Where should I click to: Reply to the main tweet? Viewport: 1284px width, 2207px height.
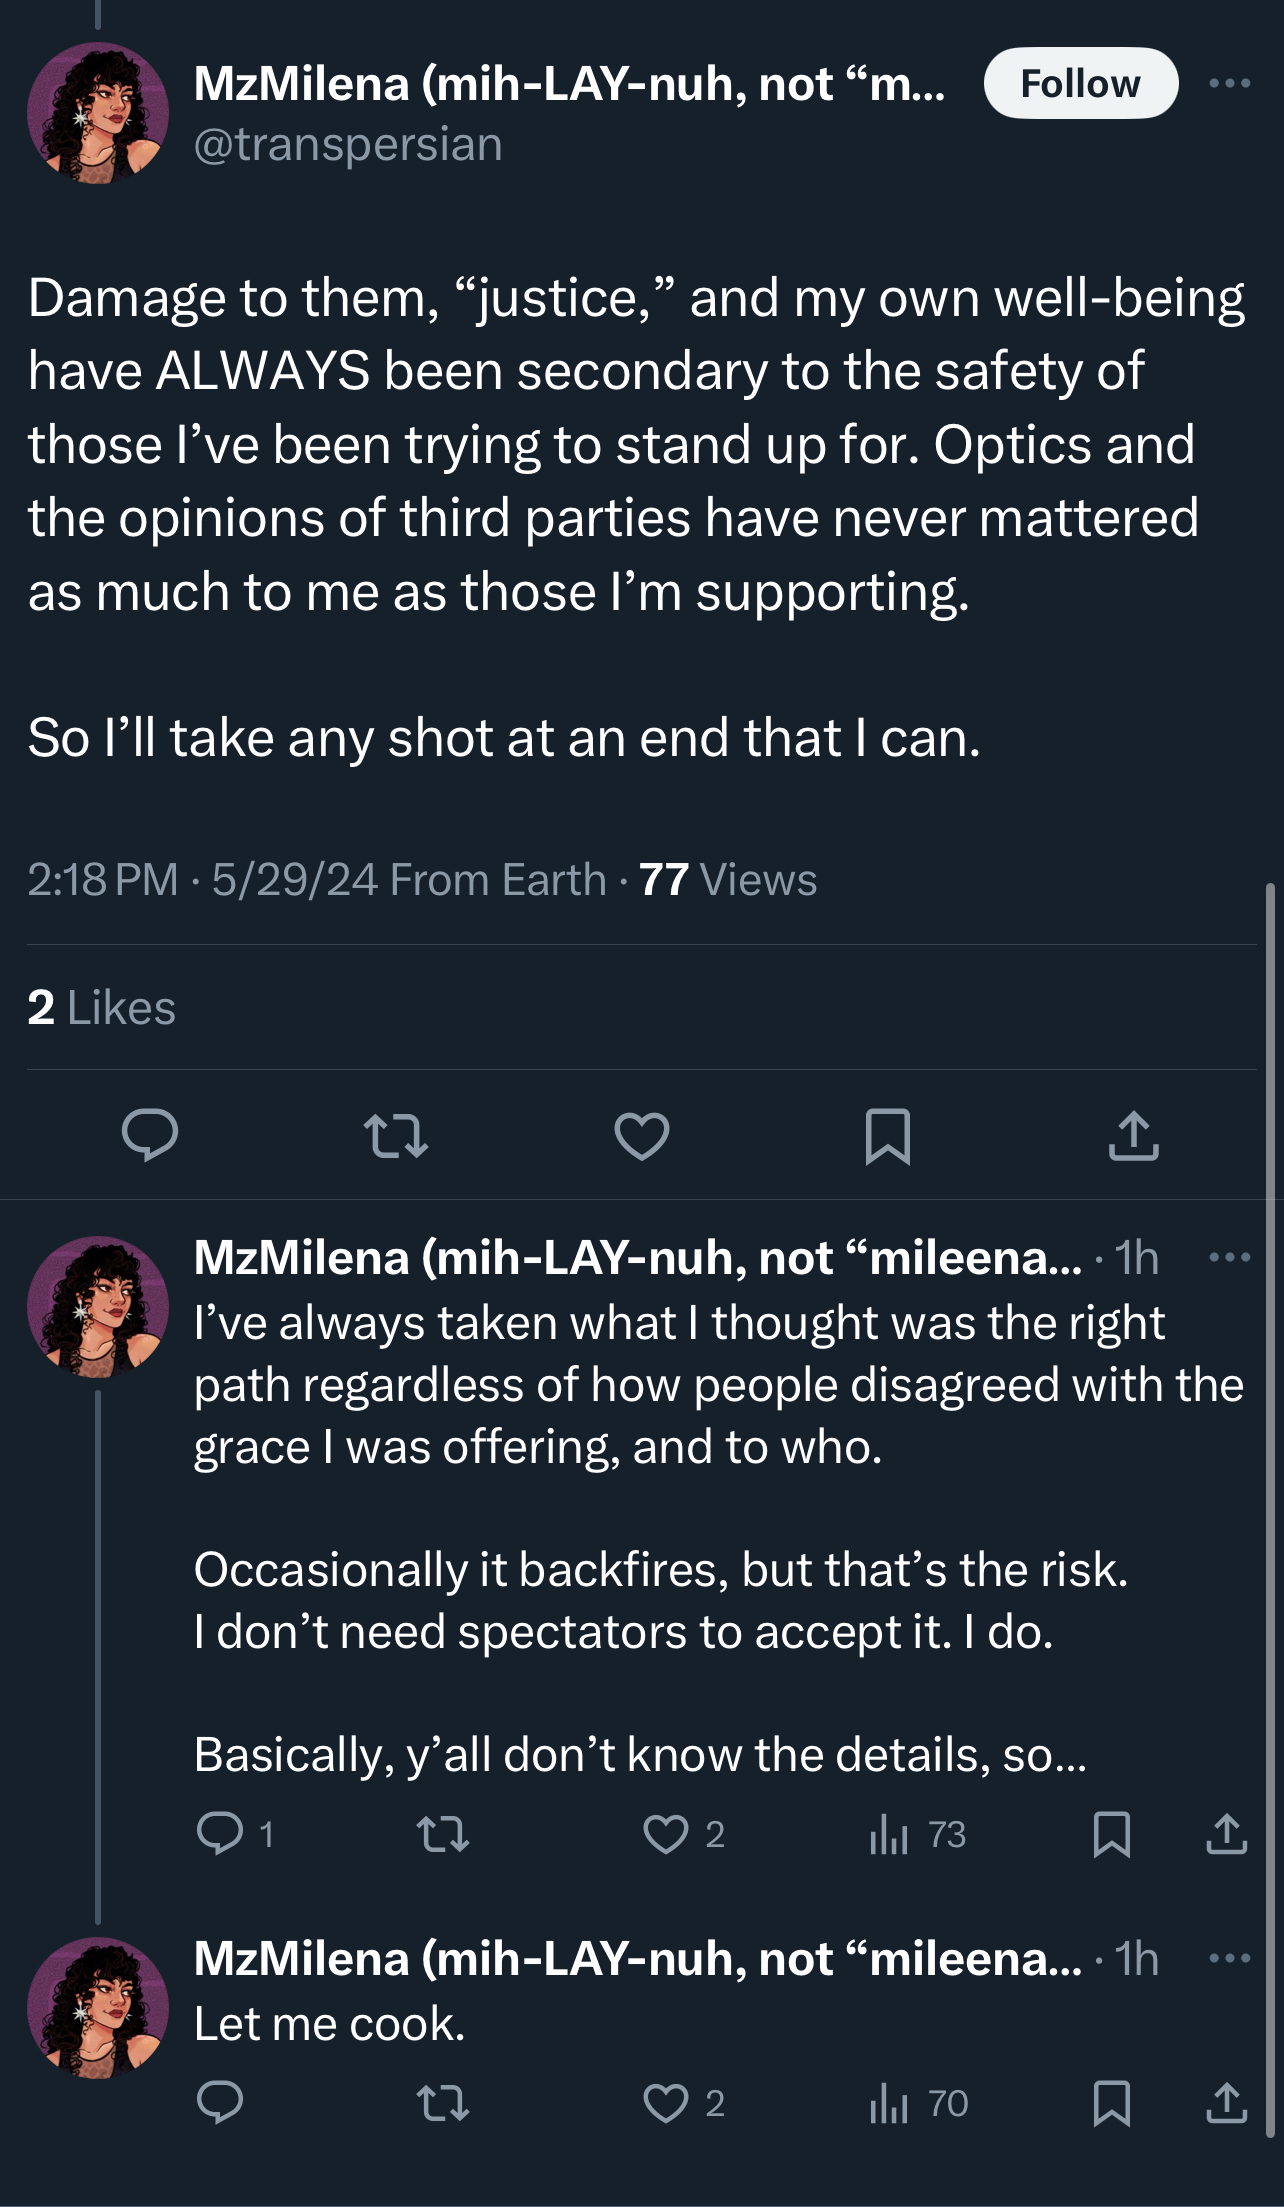point(150,1136)
